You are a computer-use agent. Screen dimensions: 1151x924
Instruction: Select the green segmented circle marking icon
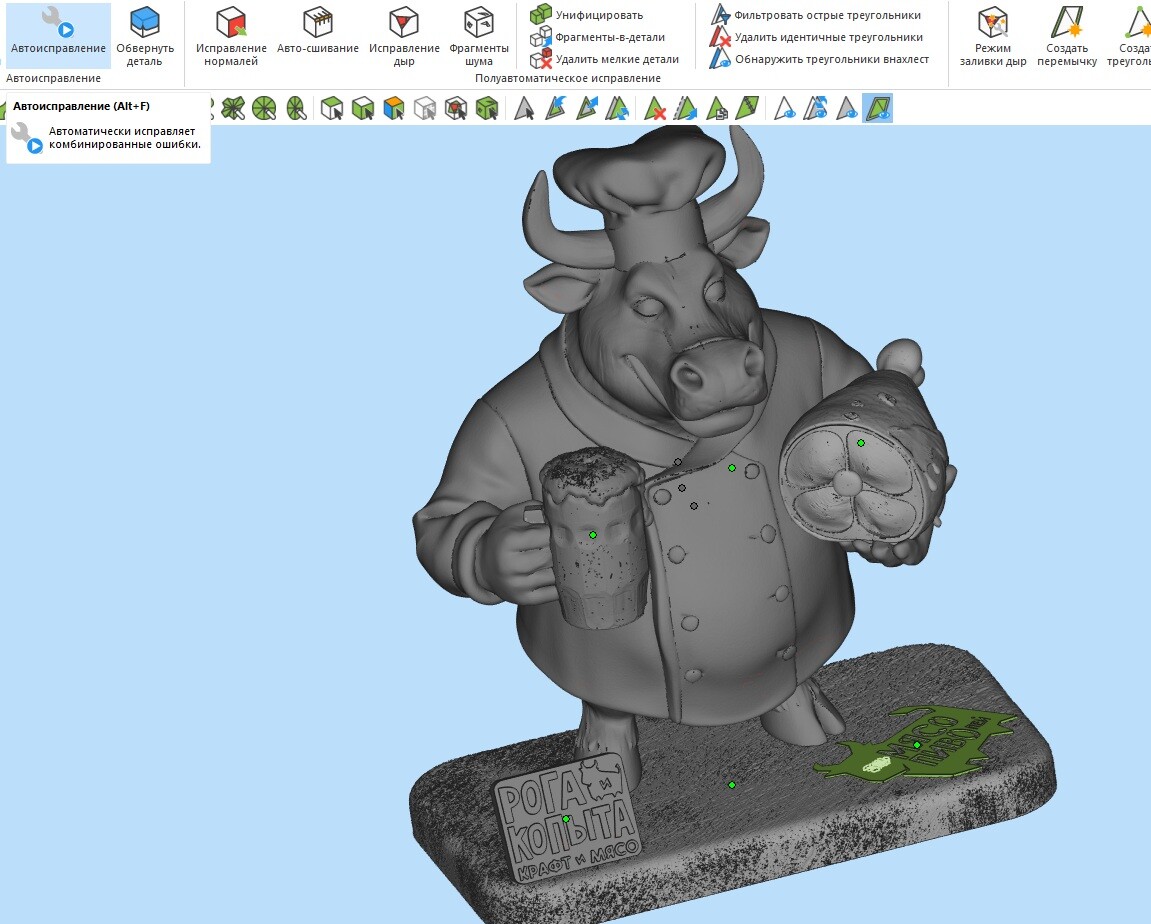pyautogui.click(x=264, y=109)
